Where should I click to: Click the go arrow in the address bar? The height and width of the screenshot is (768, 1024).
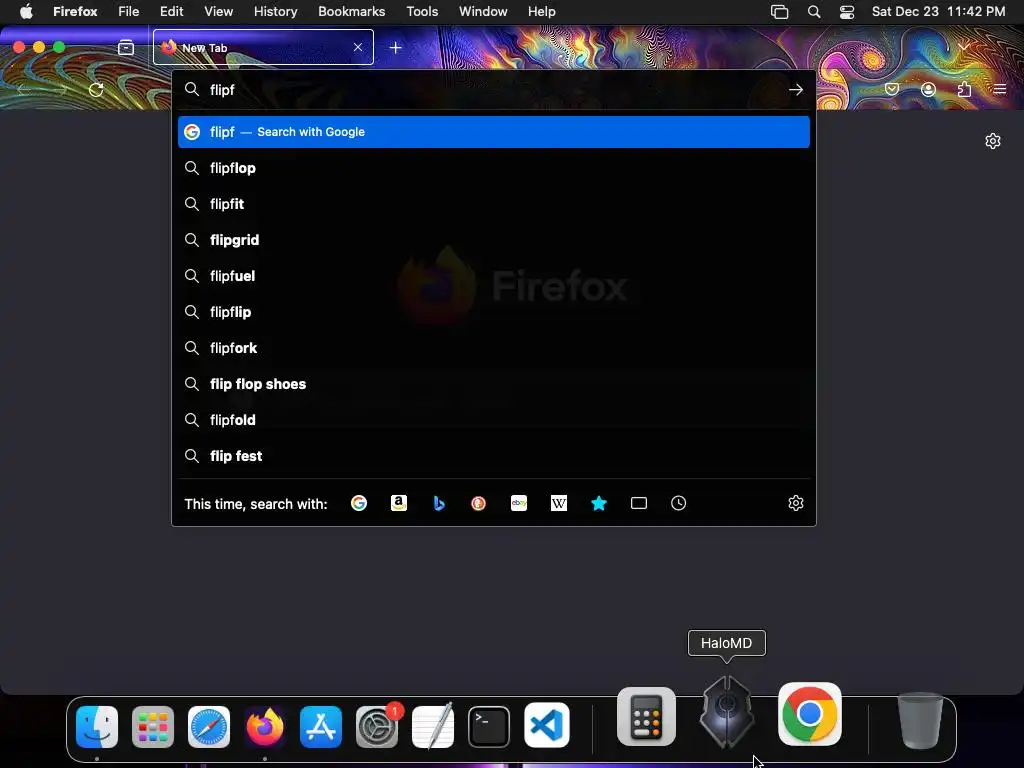tap(795, 89)
